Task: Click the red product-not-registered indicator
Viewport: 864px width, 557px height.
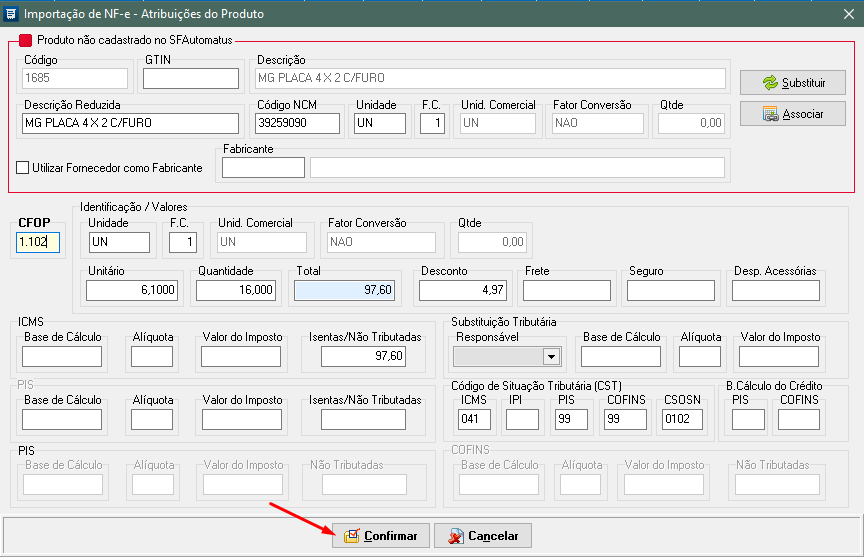Action: pyautogui.click(x=25, y=41)
